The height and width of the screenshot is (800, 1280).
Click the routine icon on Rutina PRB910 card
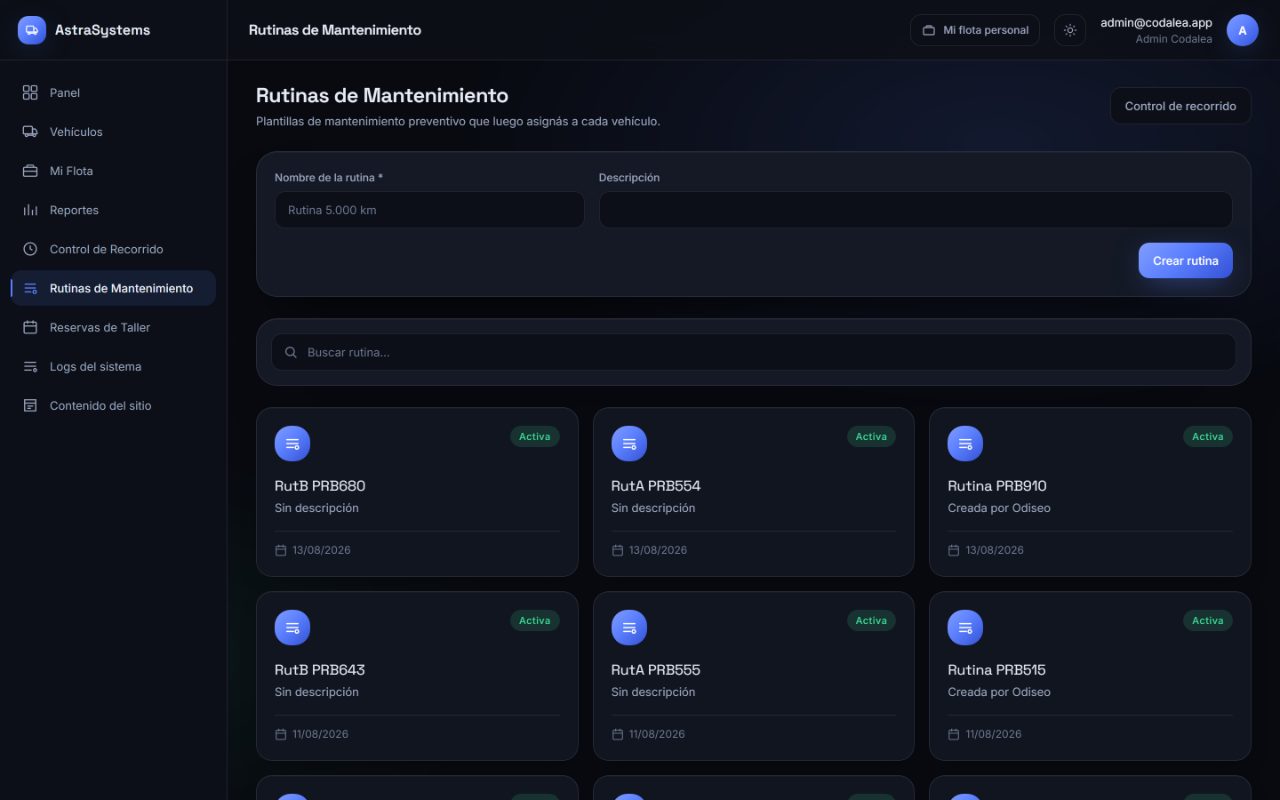click(965, 443)
